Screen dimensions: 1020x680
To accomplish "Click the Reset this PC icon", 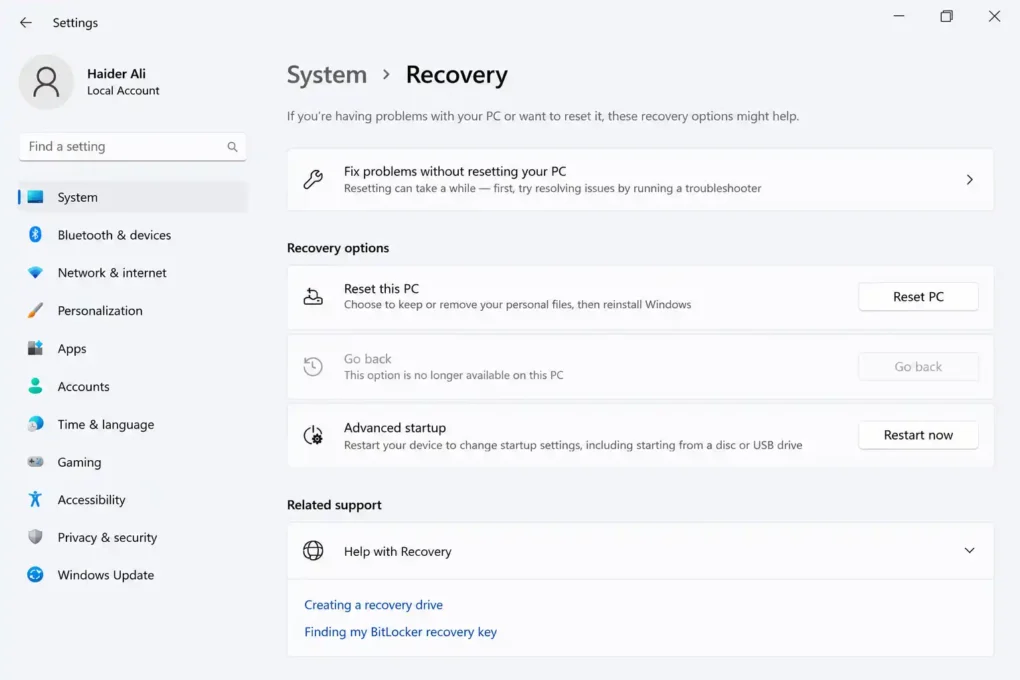I will (x=313, y=297).
